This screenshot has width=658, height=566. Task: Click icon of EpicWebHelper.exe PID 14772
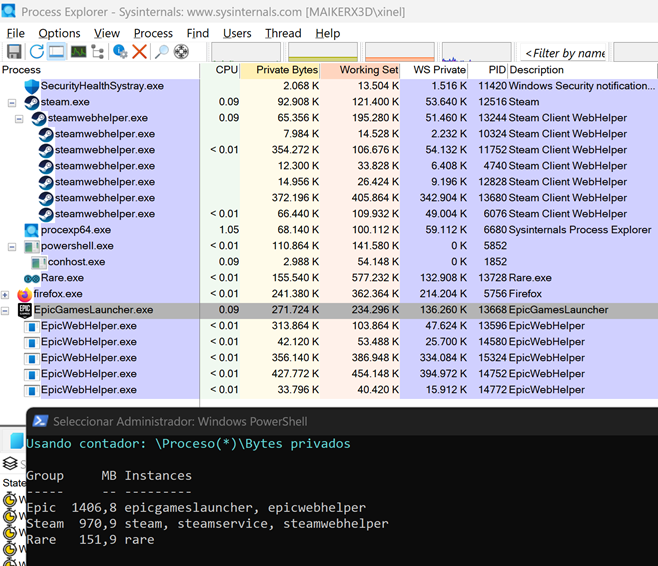[31, 390]
